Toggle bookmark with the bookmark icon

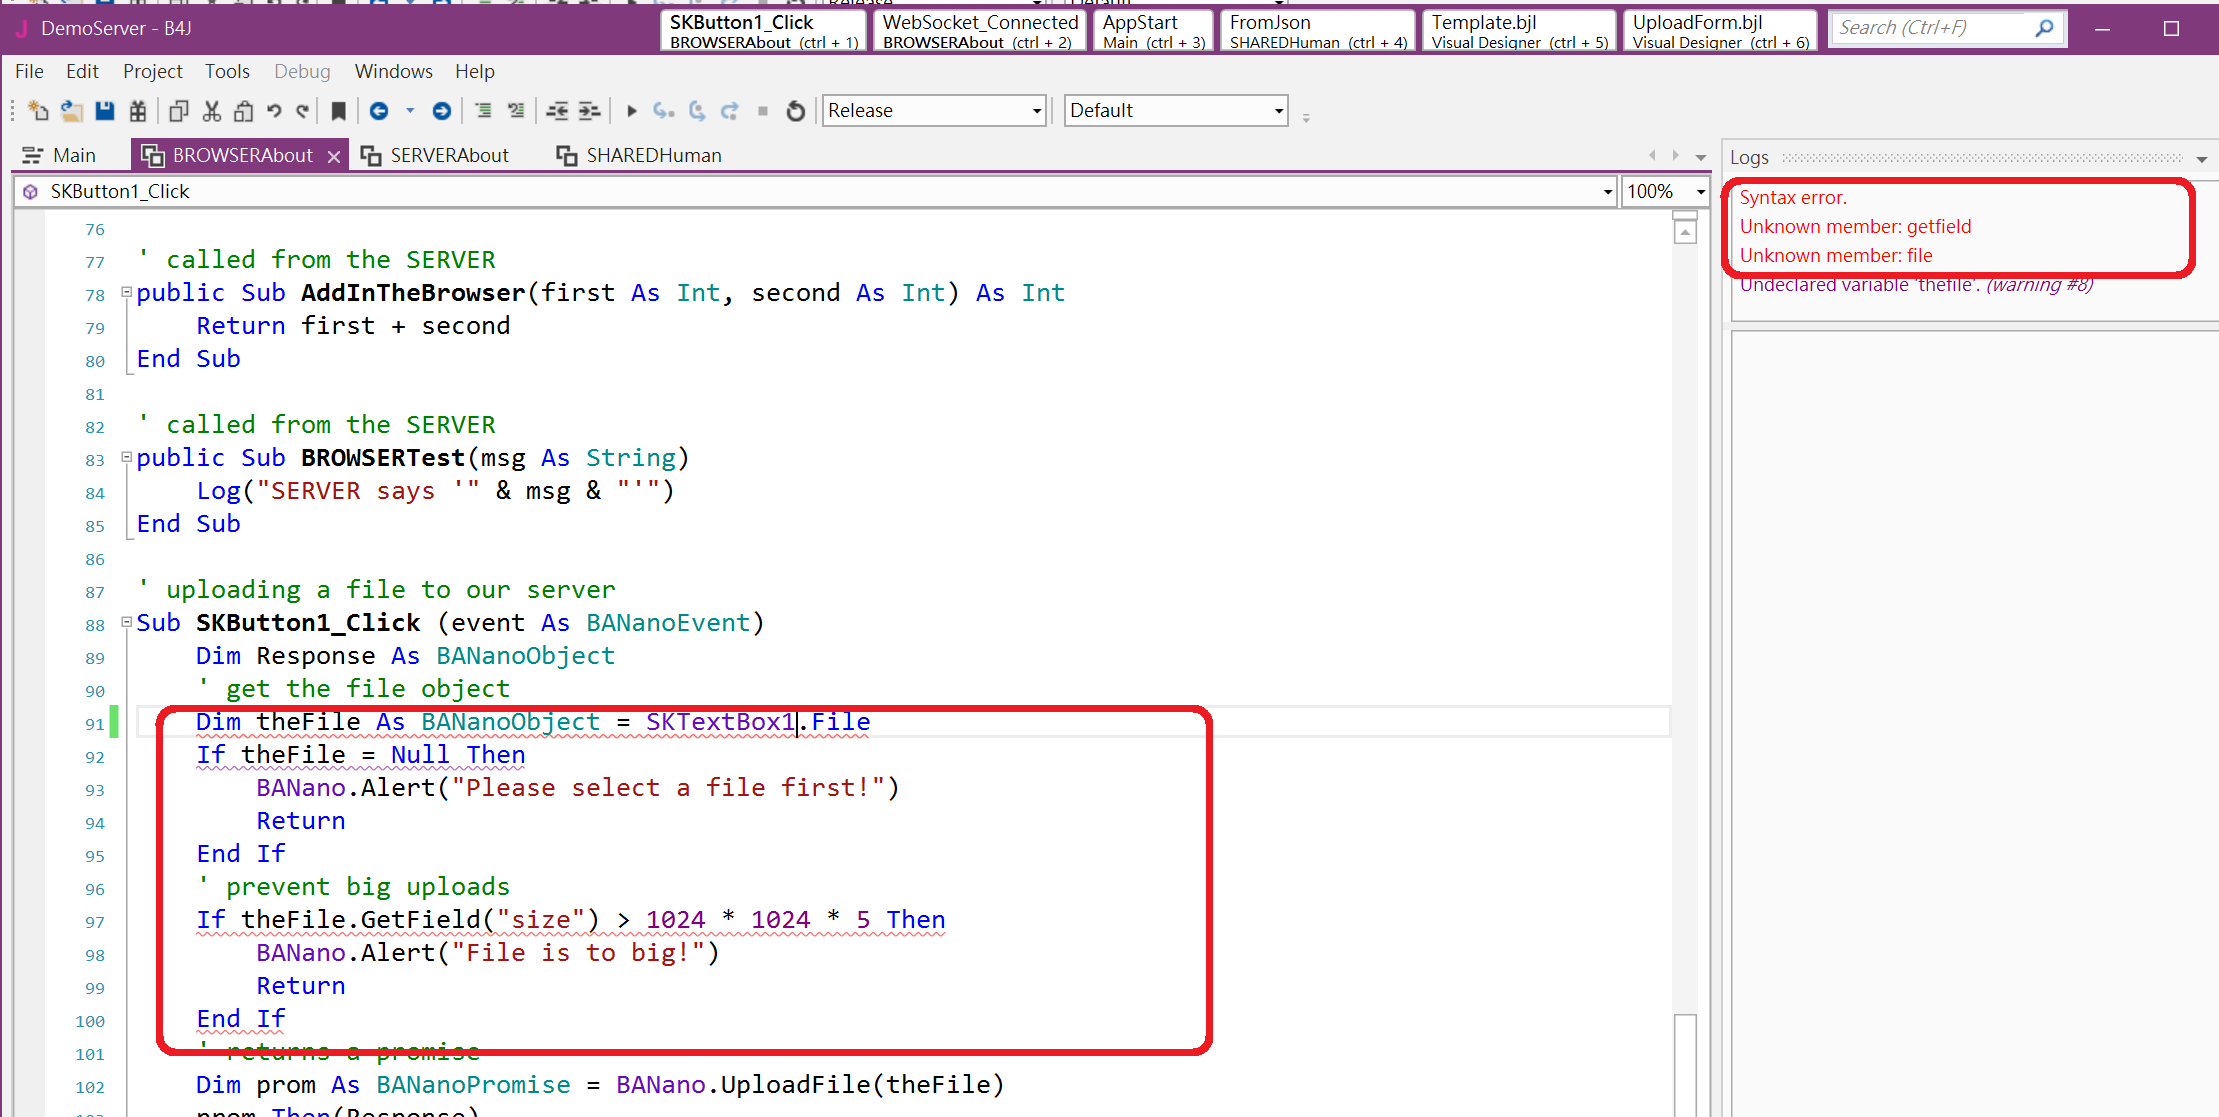338,111
